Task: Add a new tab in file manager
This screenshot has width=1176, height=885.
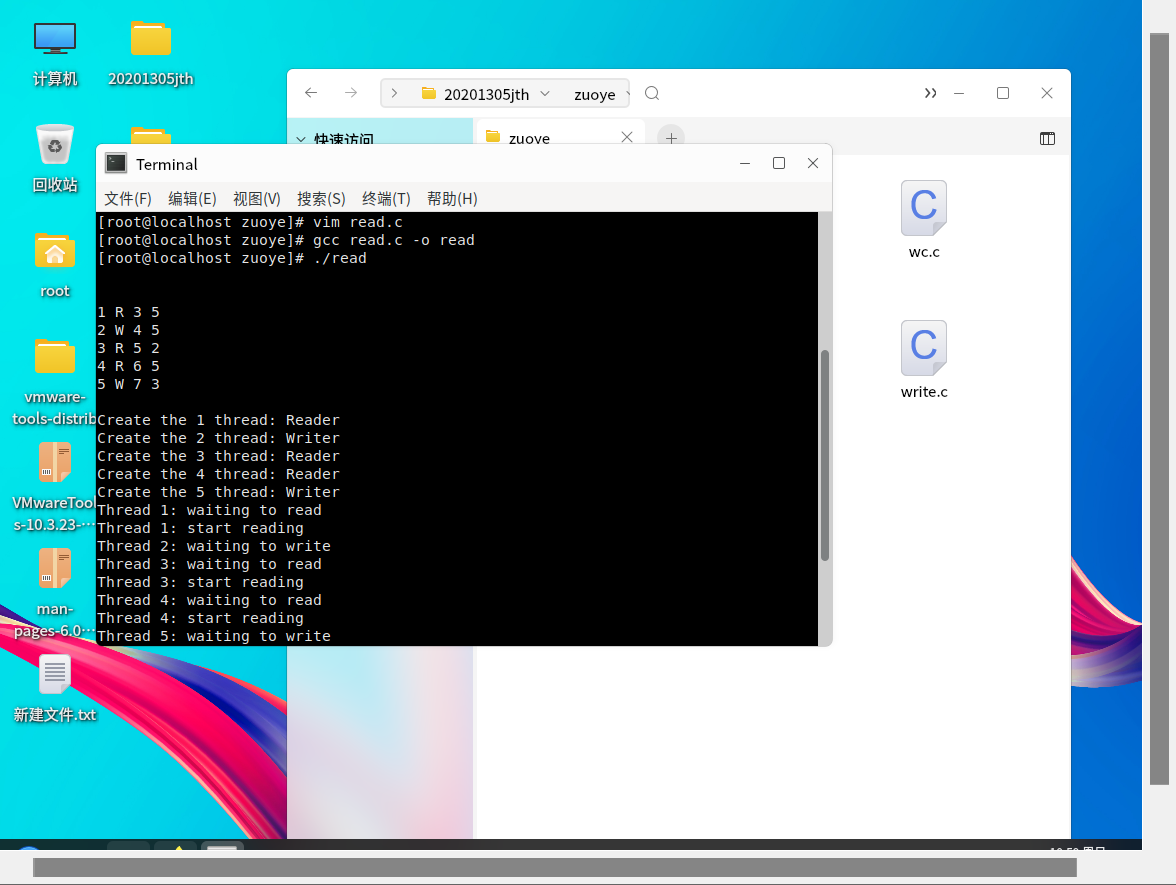Action: 671,138
